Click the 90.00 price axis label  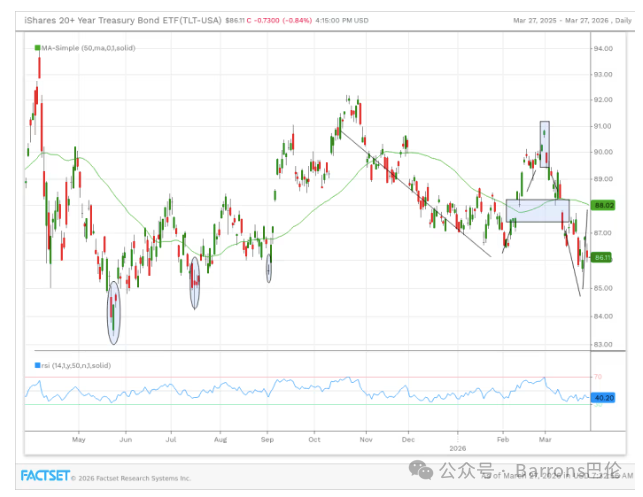tap(603, 152)
